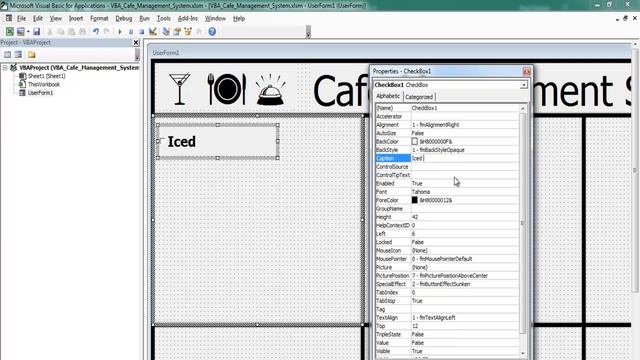The width and height of the screenshot is (640, 360).
Task: Click the Redo toolbar icon
Action: tap(107, 31)
